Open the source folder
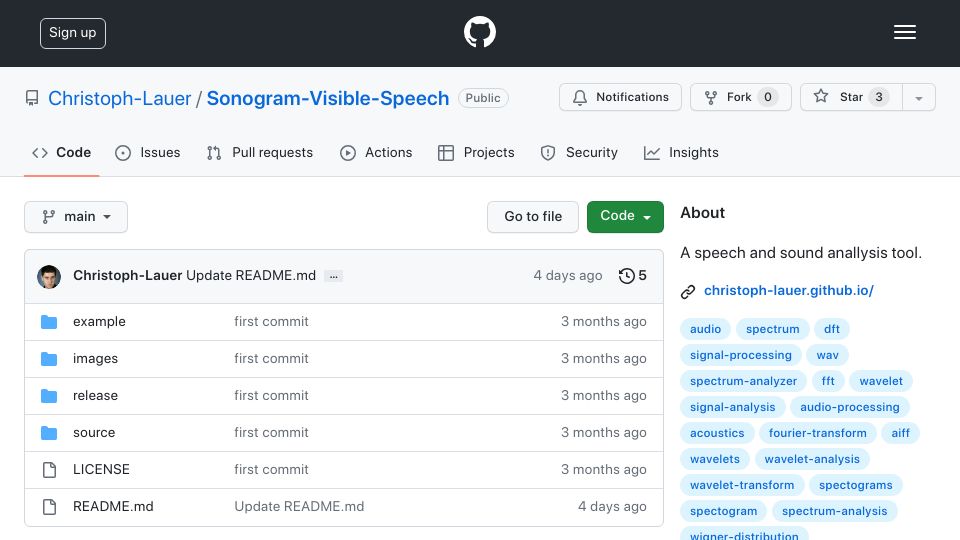 click(x=94, y=433)
